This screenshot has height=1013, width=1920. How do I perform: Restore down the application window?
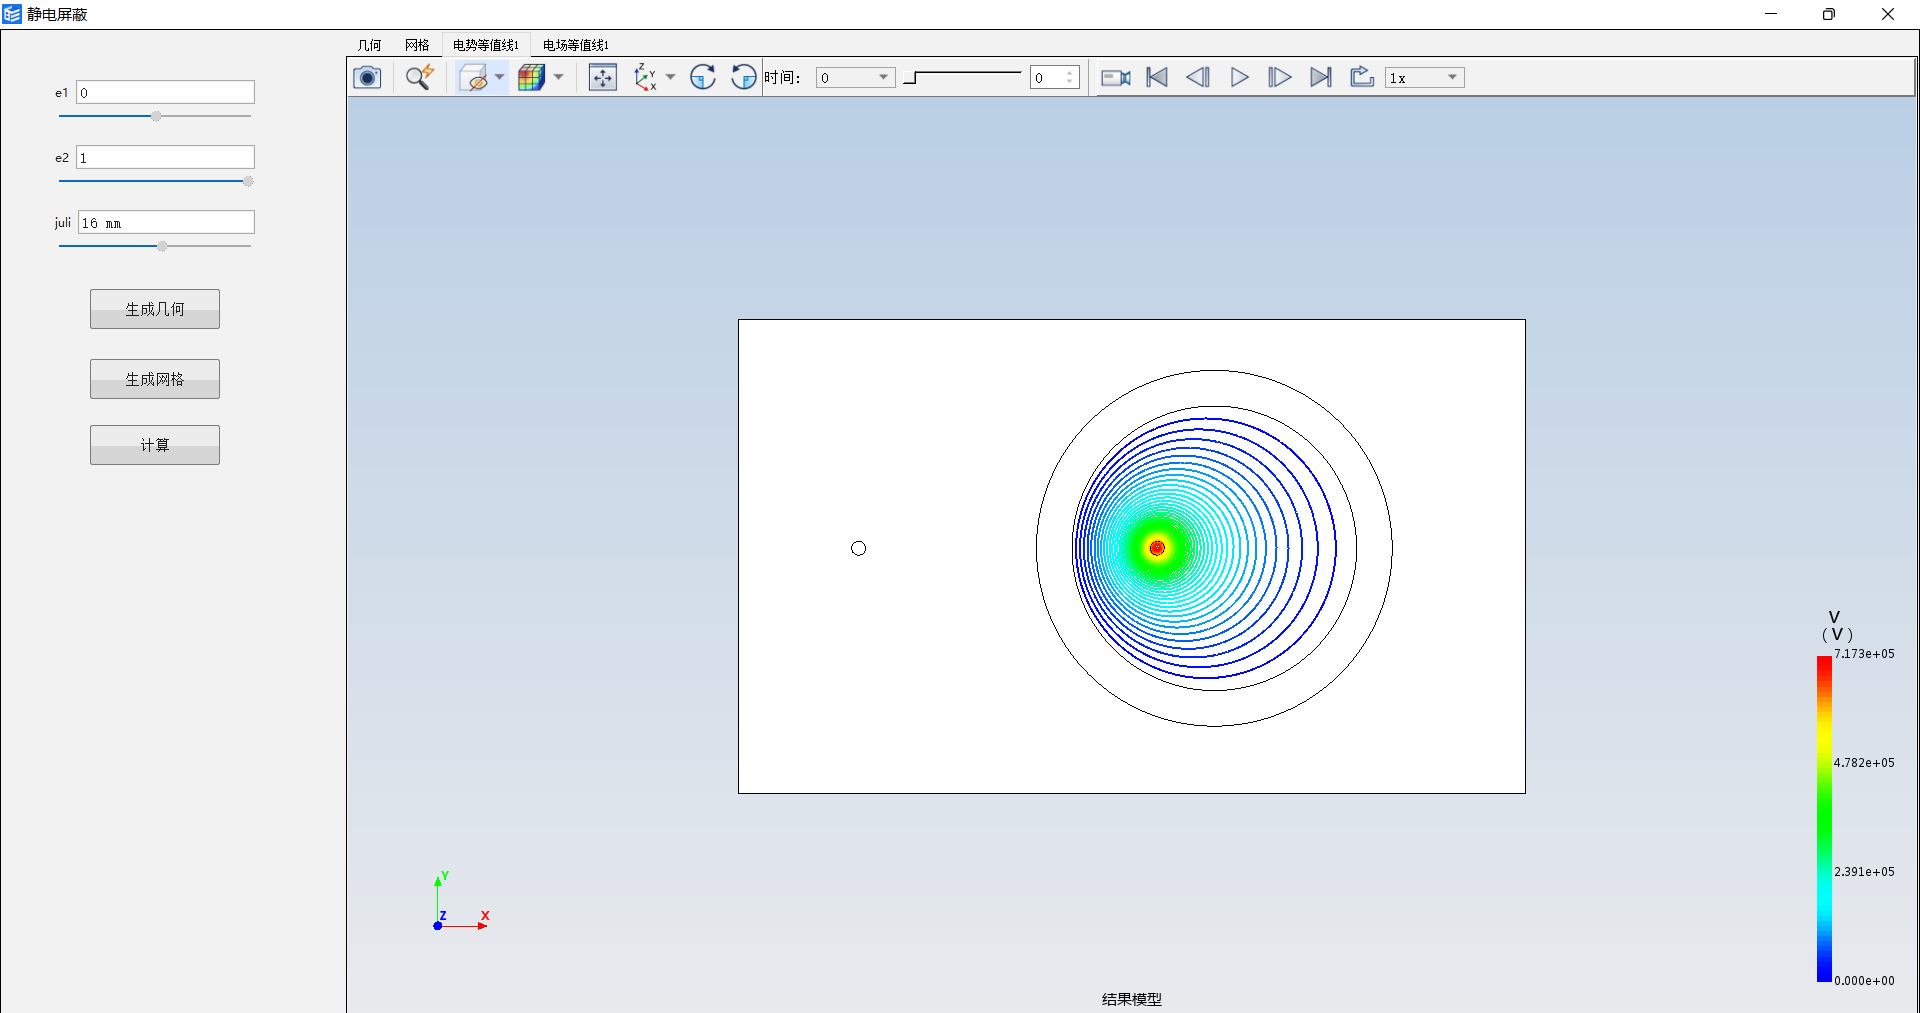pyautogui.click(x=1828, y=14)
